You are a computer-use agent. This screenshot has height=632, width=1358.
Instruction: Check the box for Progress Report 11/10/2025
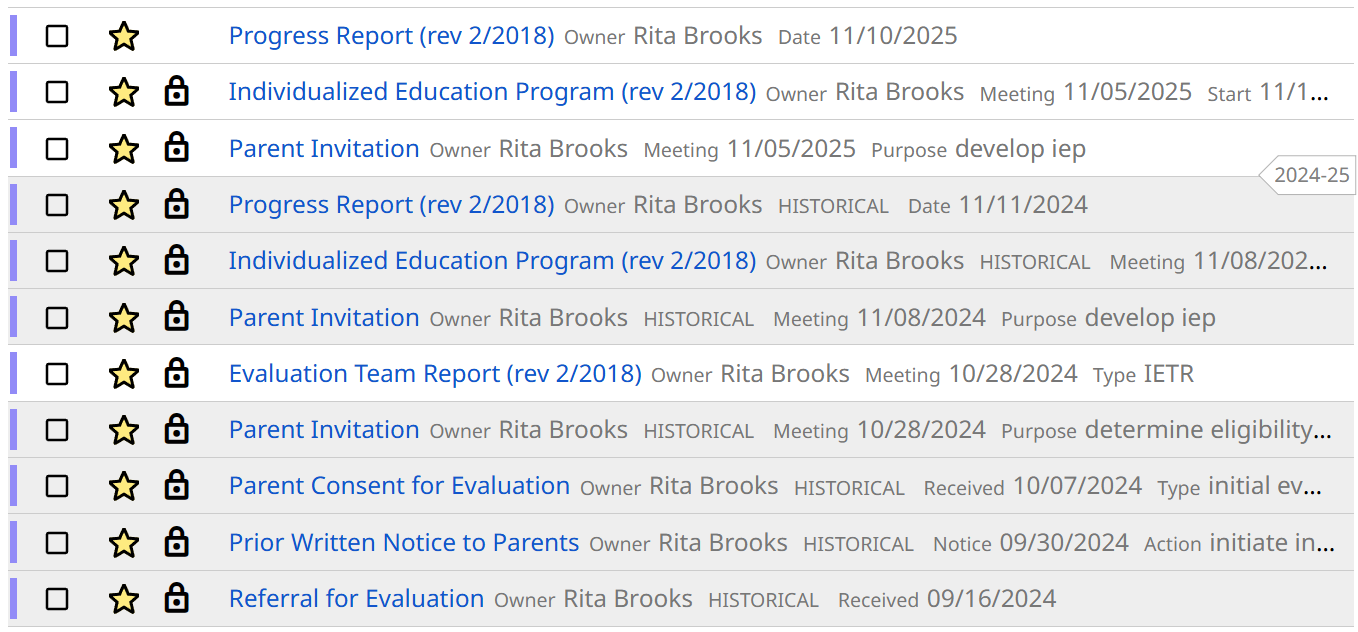57,37
